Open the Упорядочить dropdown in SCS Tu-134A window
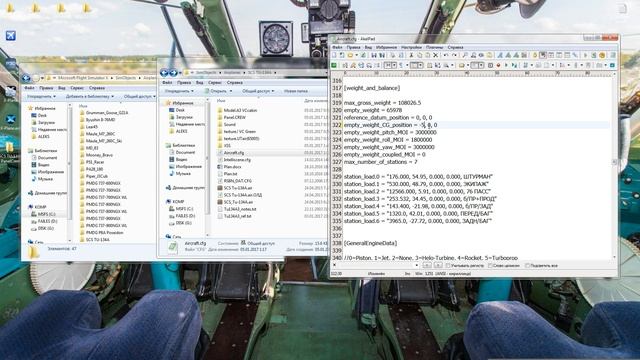640x360 pixels. pyautogui.click(x=179, y=91)
